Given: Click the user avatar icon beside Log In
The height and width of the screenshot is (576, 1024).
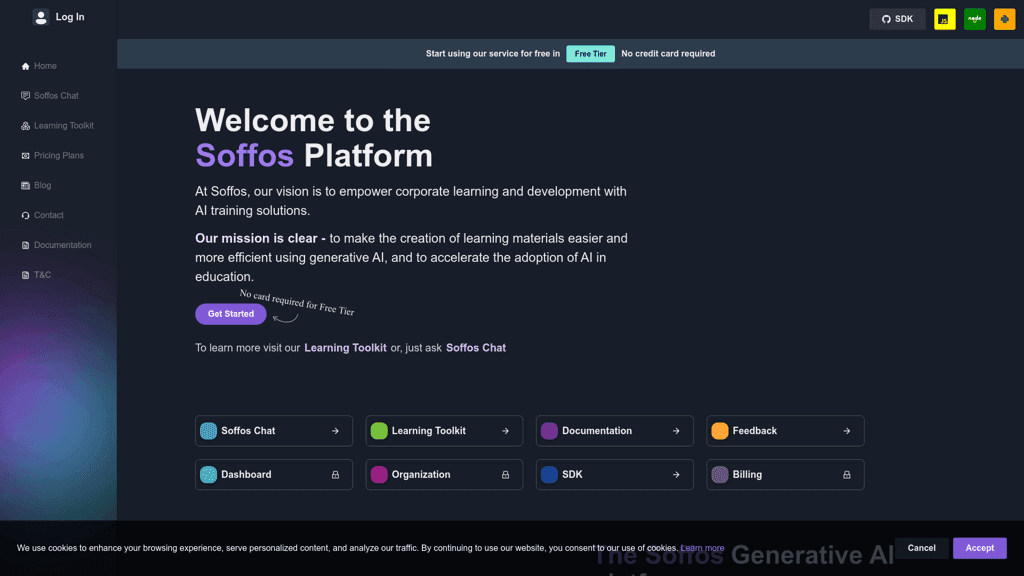Looking at the screenshot, I should [x=41, y=17].
